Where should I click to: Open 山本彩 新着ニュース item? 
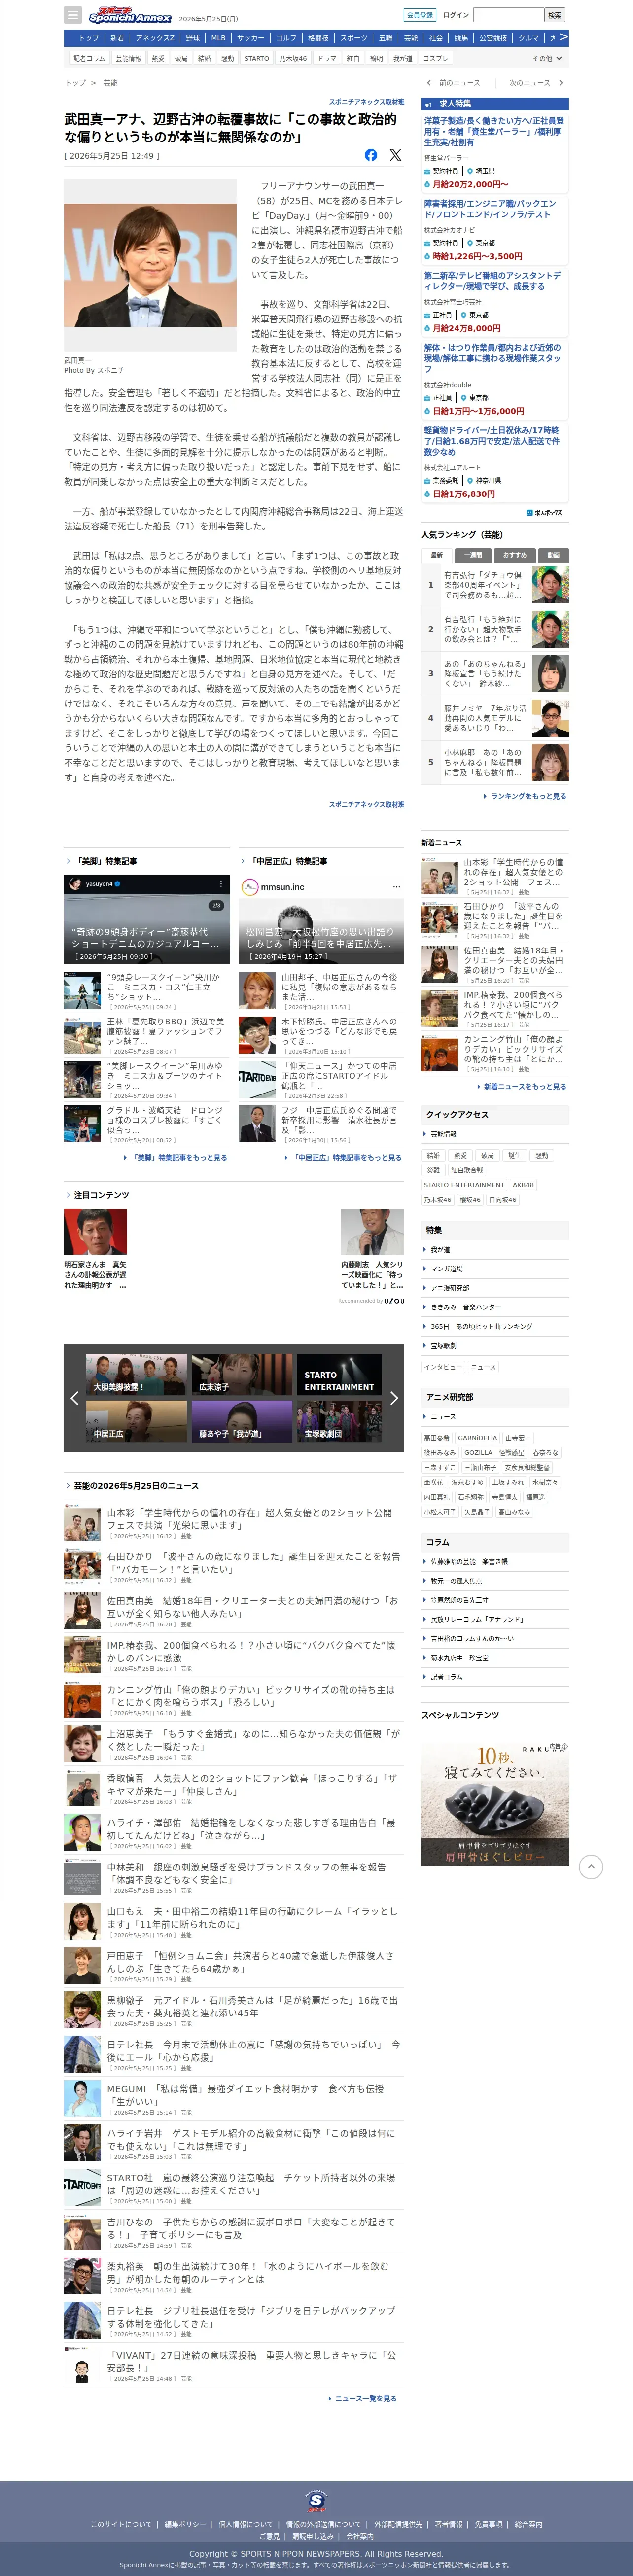coord(495,877)
